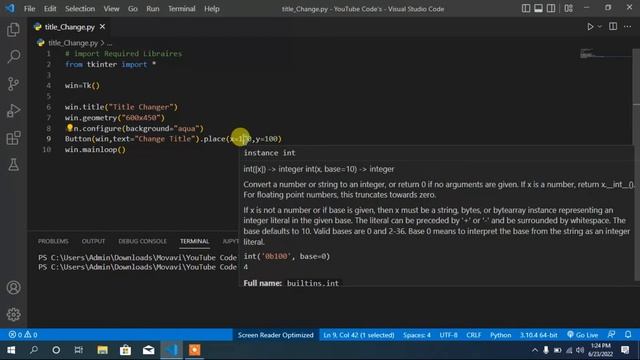The height and width of the screenshot is (360, 640).
Task: Open the Testing flask view
Action: 13,165
